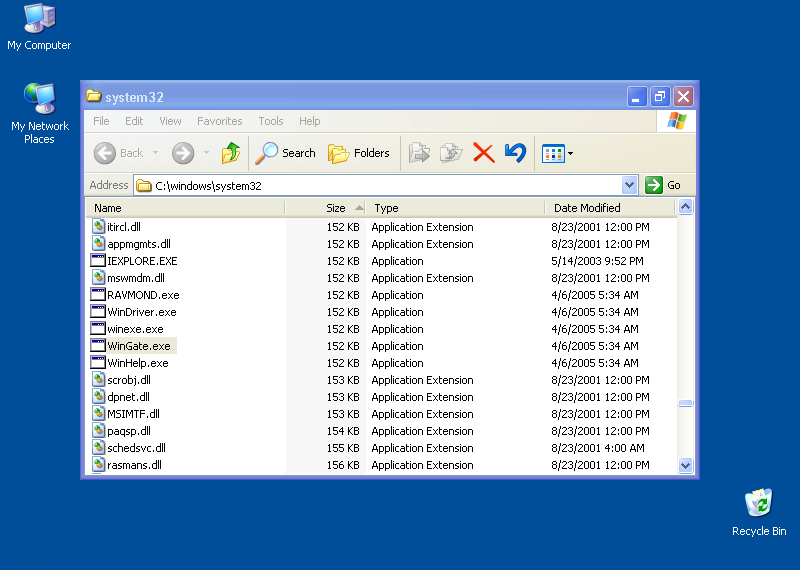Click the Undo toolbar icon

pyautogui.click(x=515, y=153)
